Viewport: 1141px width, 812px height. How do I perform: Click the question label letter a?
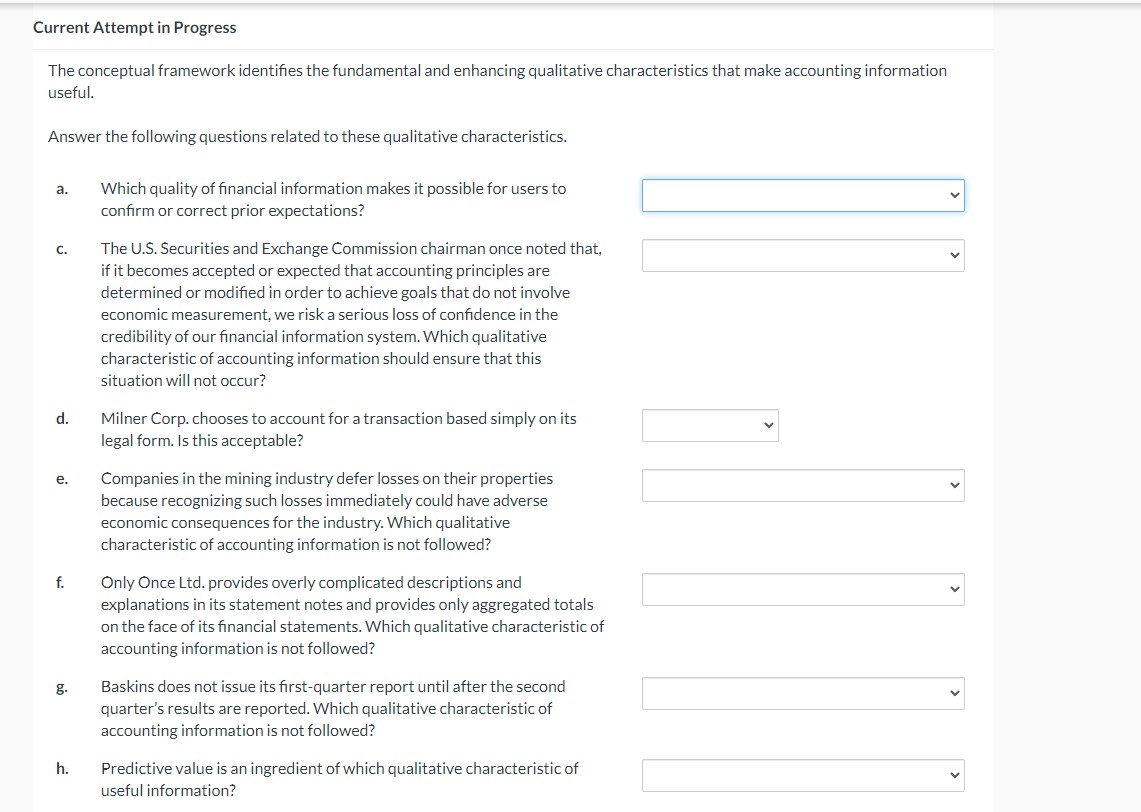tap(62, 188)
